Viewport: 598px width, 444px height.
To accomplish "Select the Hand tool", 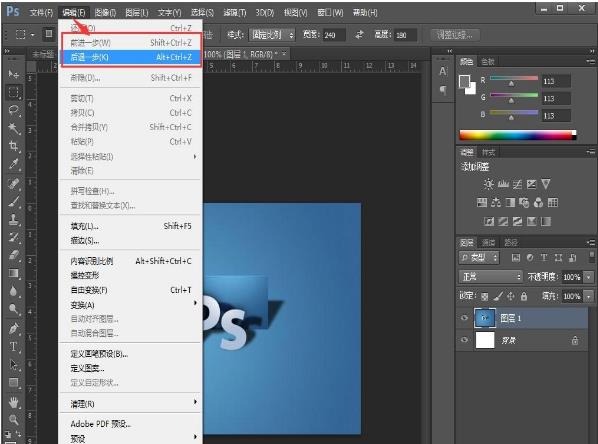I will tap(14, 402).
